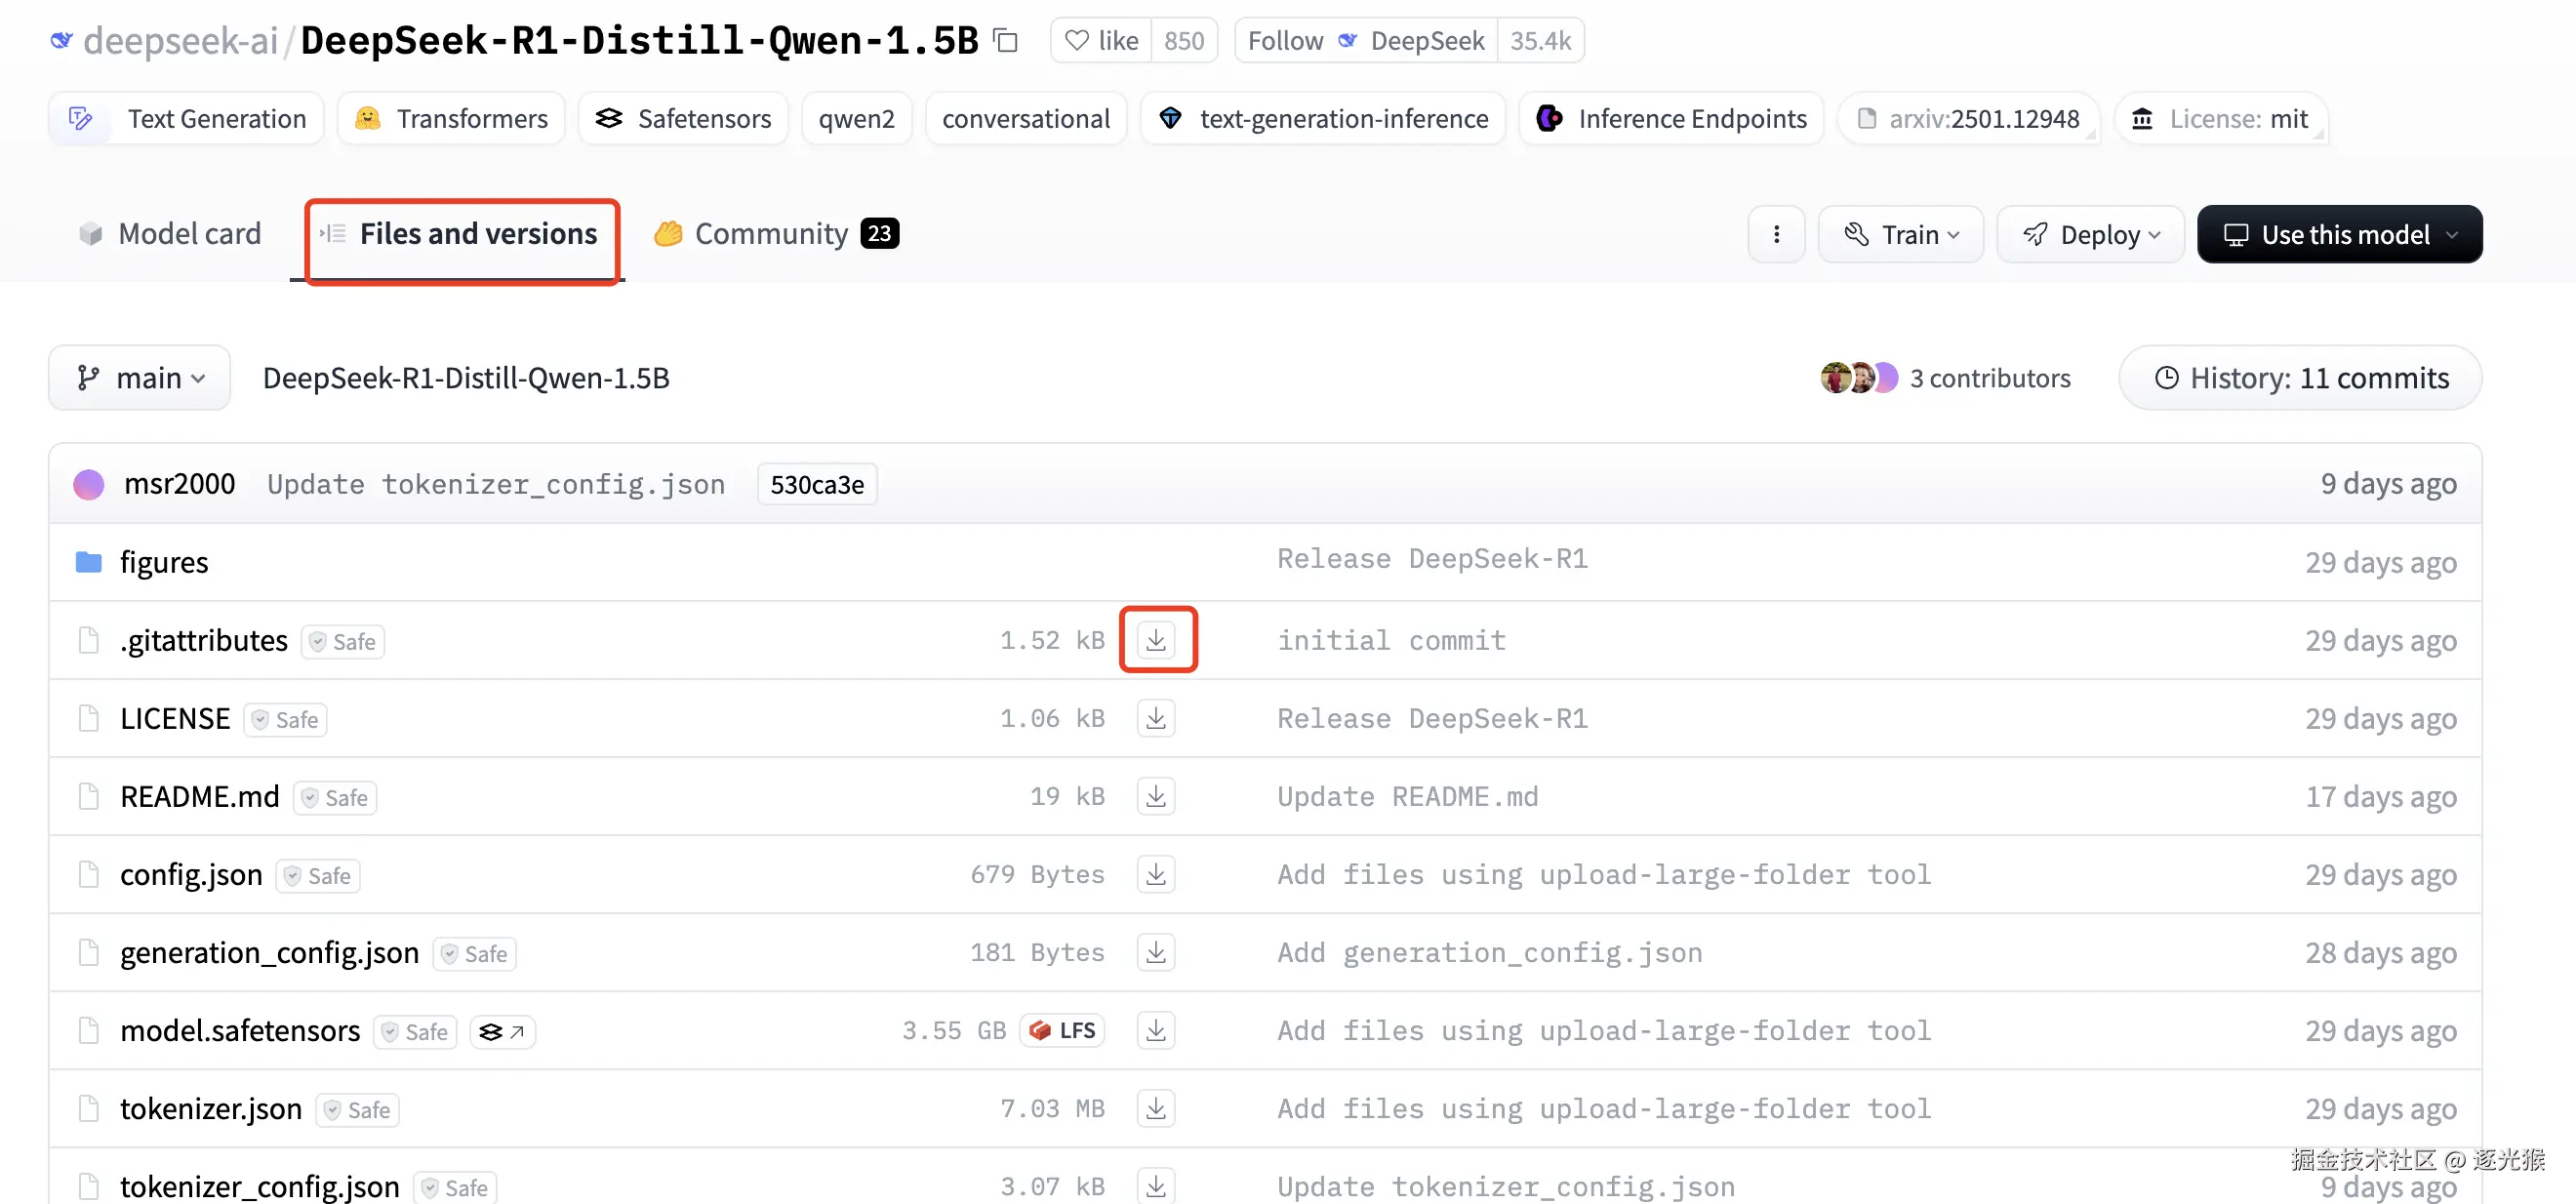Open commit hash 530ca3e link
Image resolution: width=2576 pixels, height=1204 pixels.
tap(816, 484)
